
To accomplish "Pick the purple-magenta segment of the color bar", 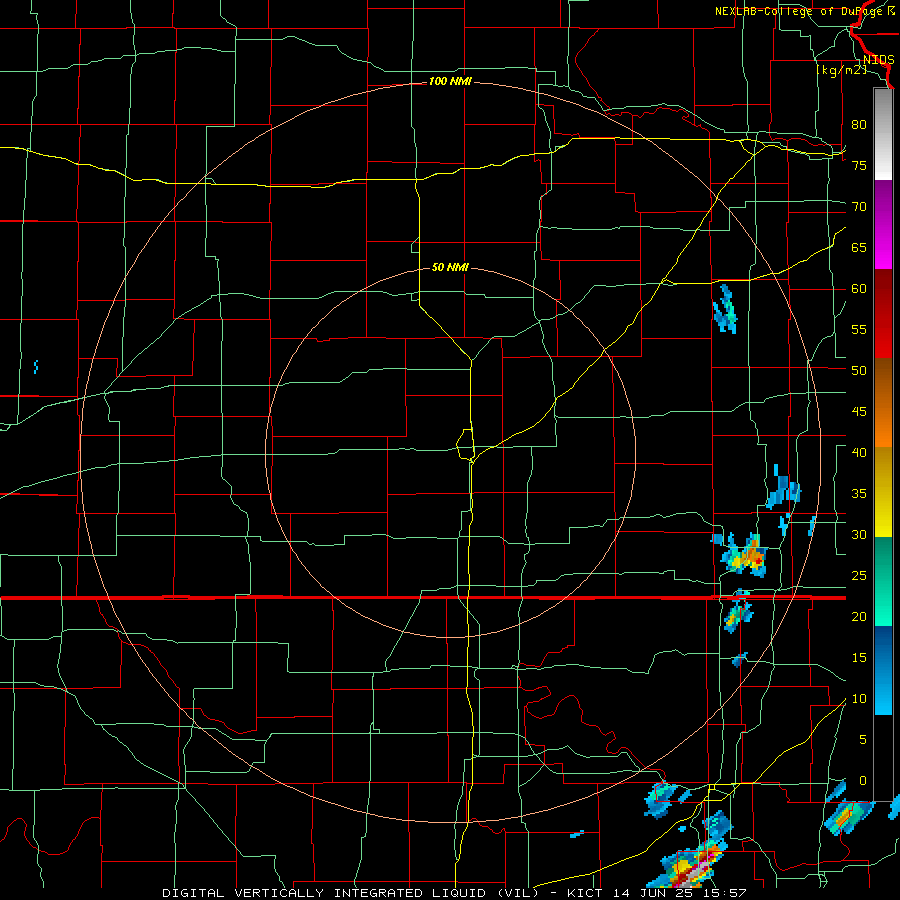I will click(883, 225).
